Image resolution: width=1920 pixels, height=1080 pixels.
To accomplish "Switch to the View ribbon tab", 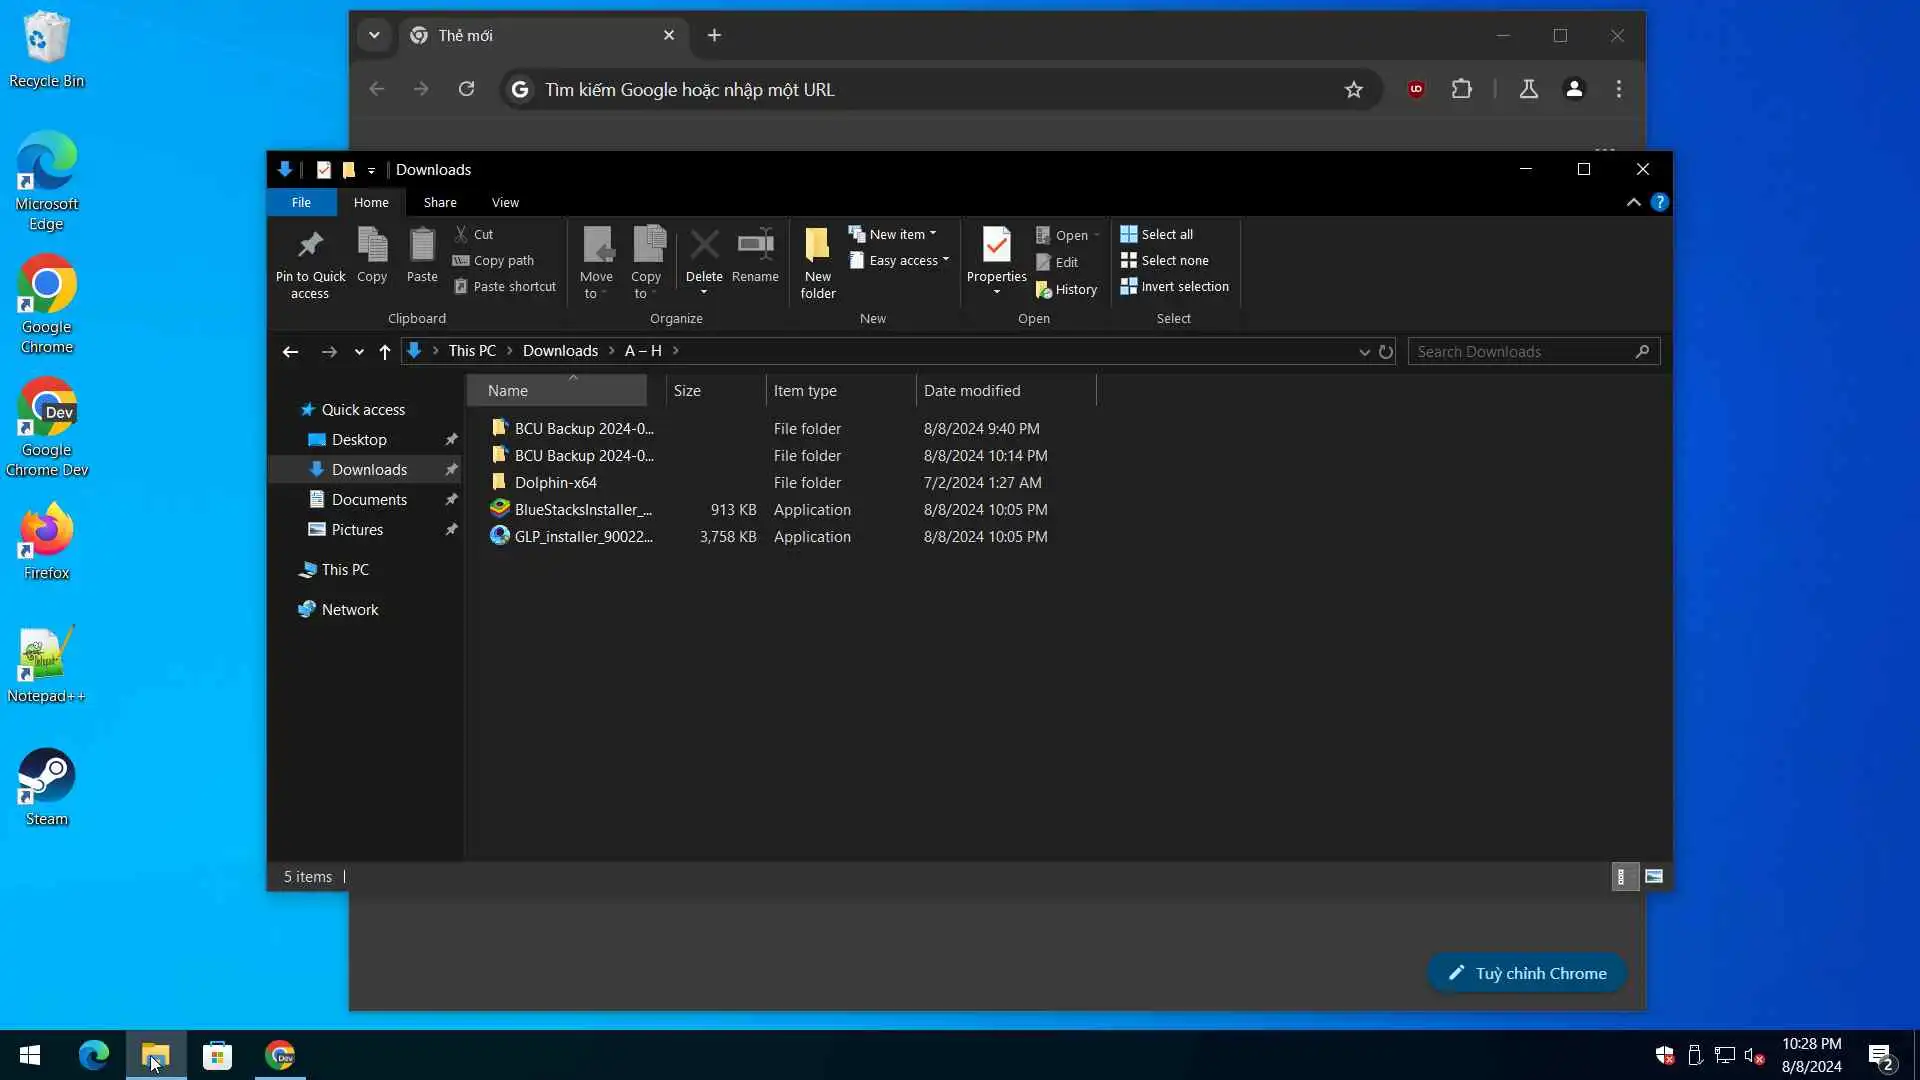I will [x=505, y=203].
